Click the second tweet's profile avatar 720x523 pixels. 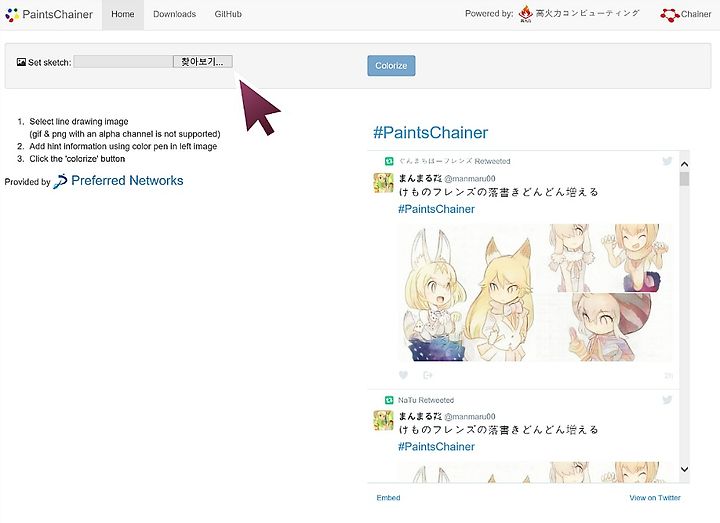pyautogui.click(x=383, y=420)
